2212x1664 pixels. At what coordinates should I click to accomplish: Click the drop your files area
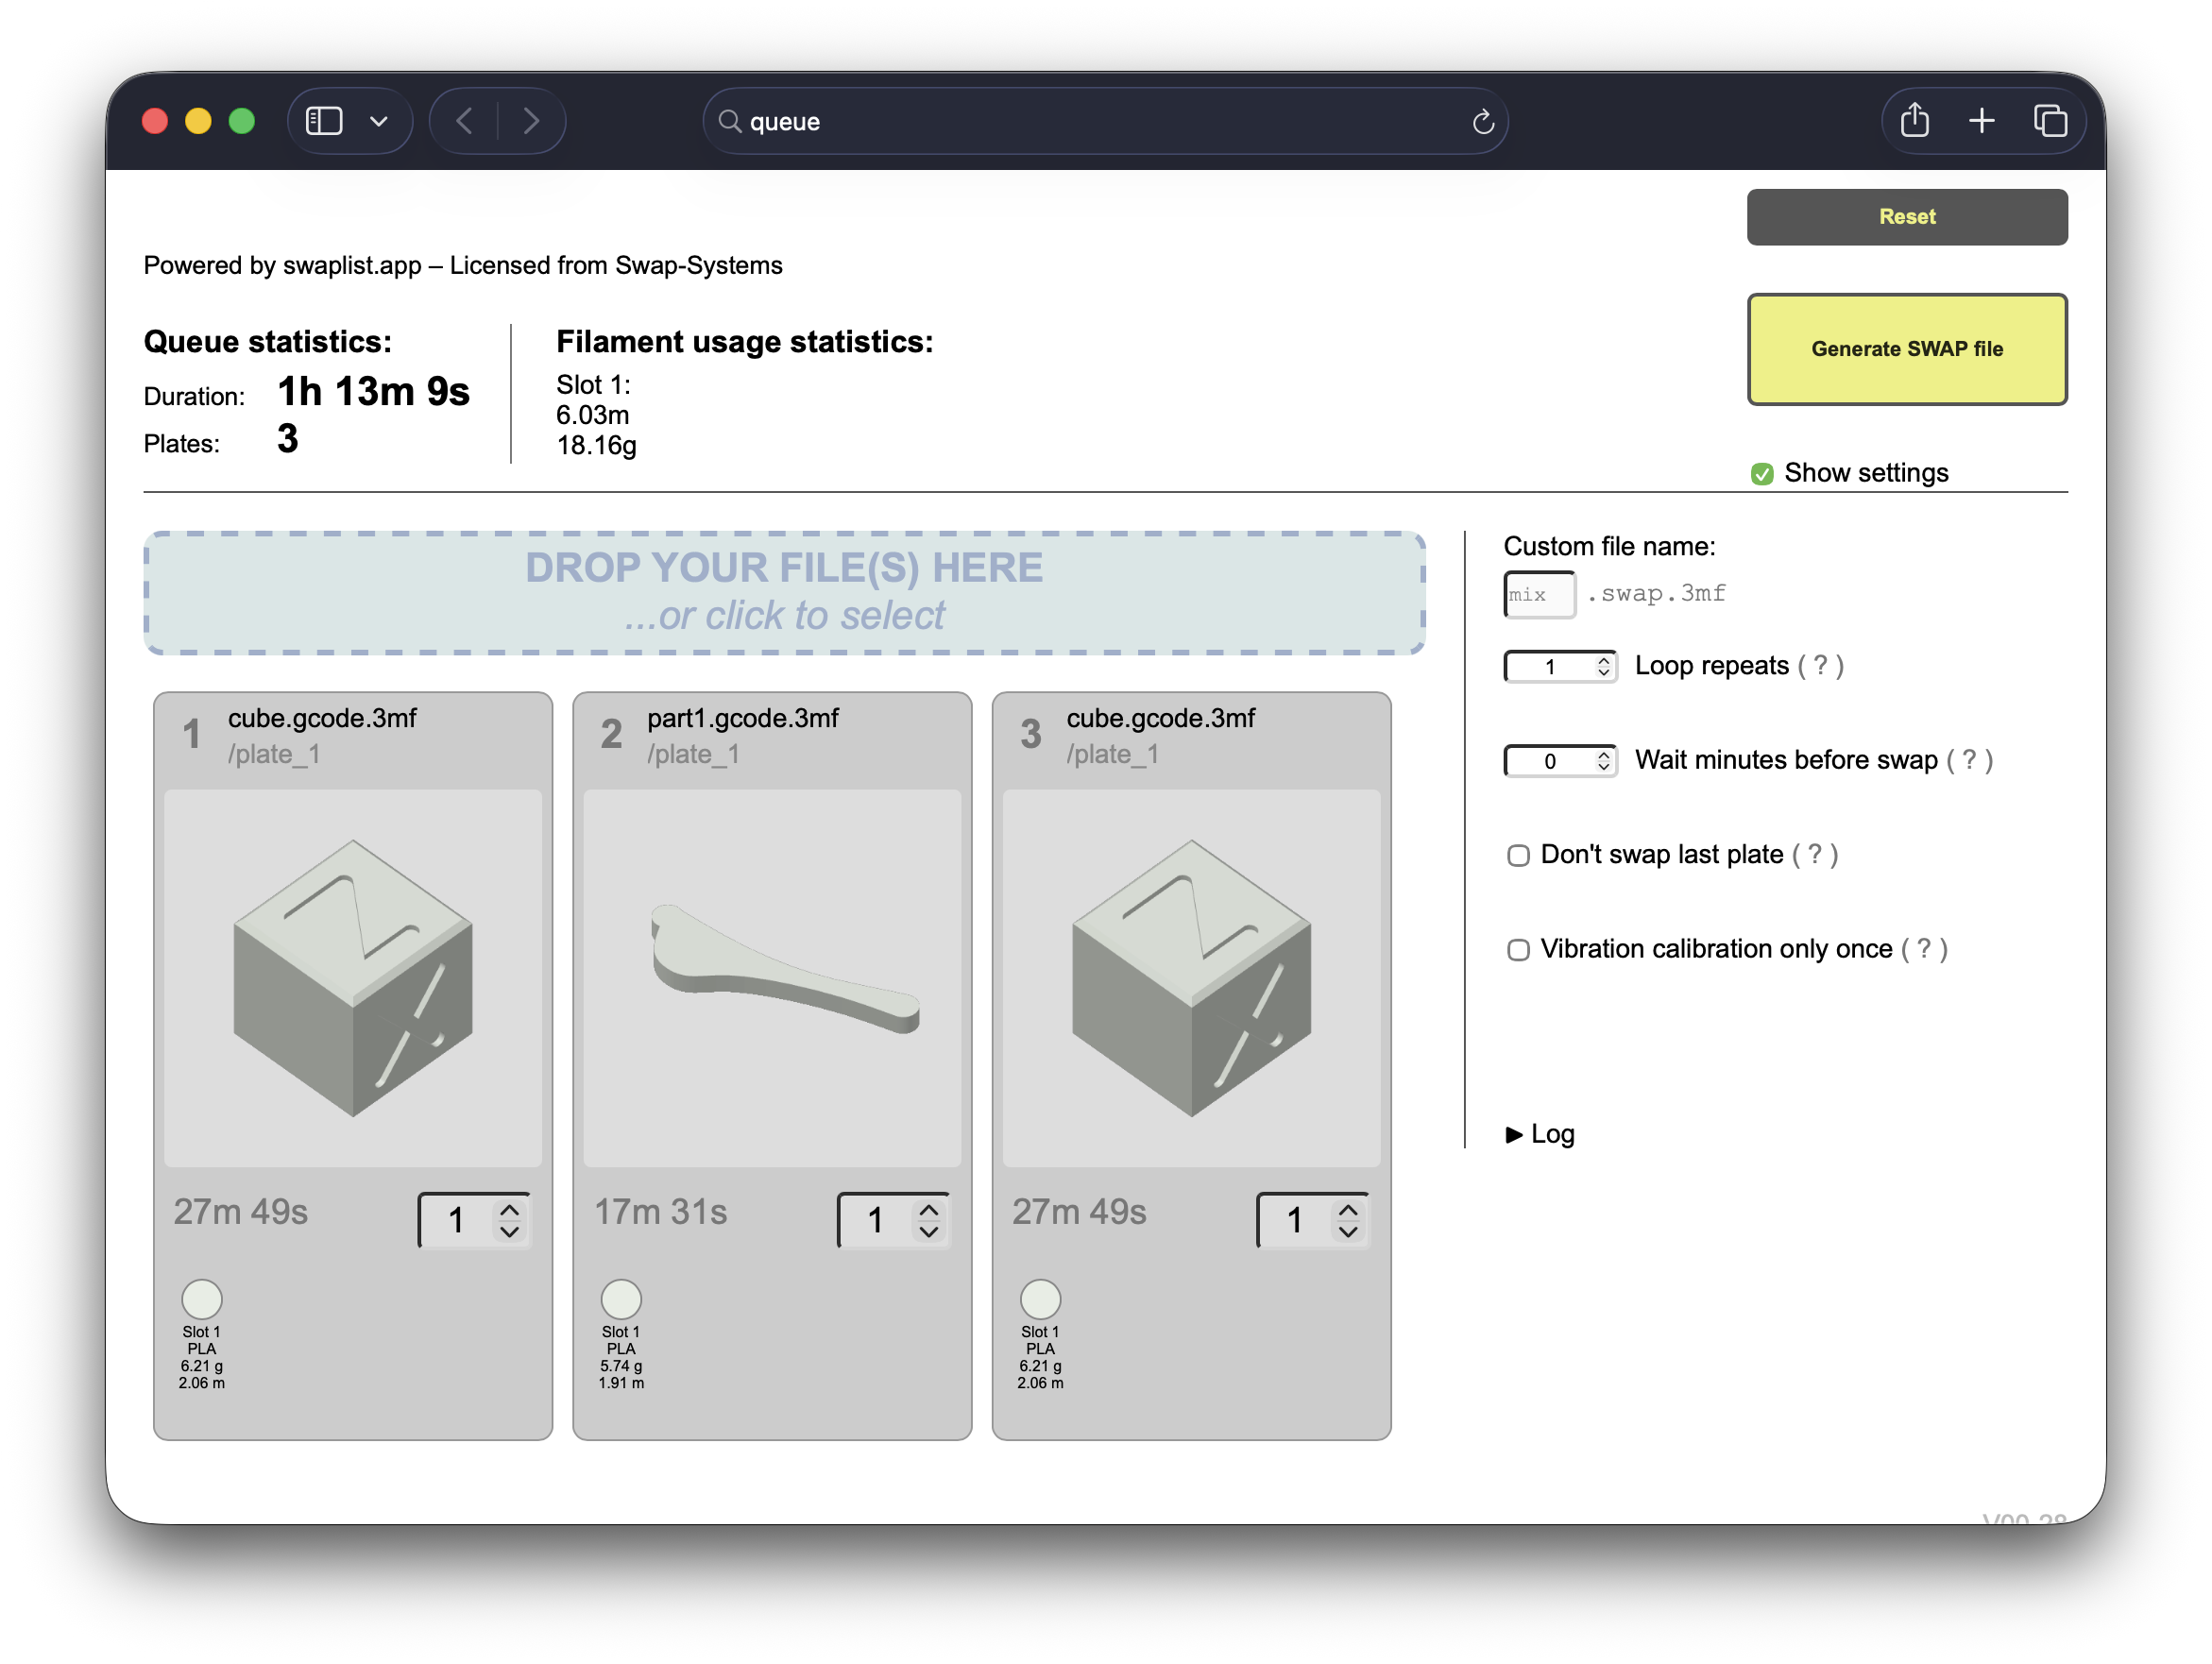[x=784, y=592]
